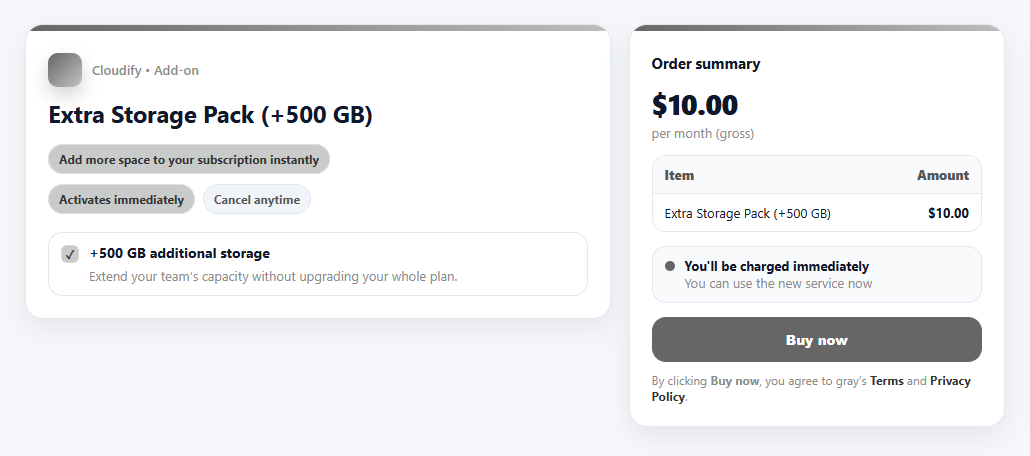Click the 'per month (gross)' label
The height and width of the screenshot is (456, 1030).
703,133
